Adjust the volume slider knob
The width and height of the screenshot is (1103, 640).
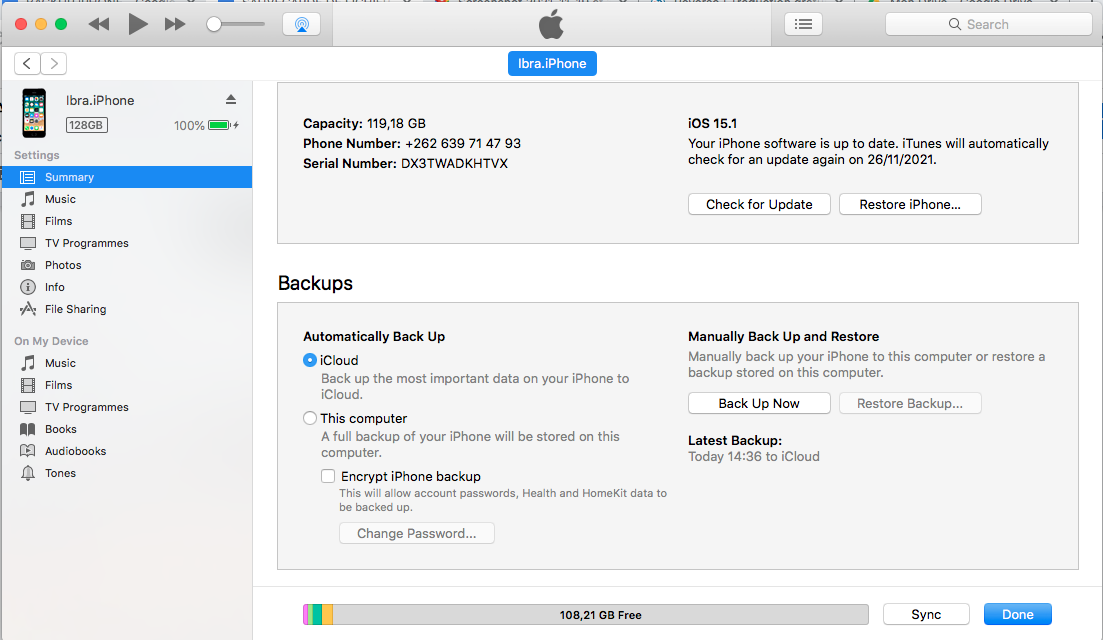(x=214, y=24)
